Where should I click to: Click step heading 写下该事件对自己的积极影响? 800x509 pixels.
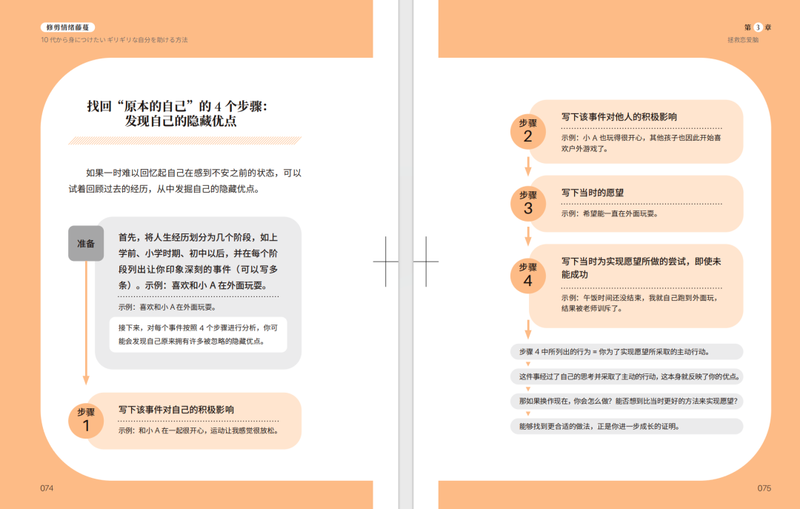point(176,409)
